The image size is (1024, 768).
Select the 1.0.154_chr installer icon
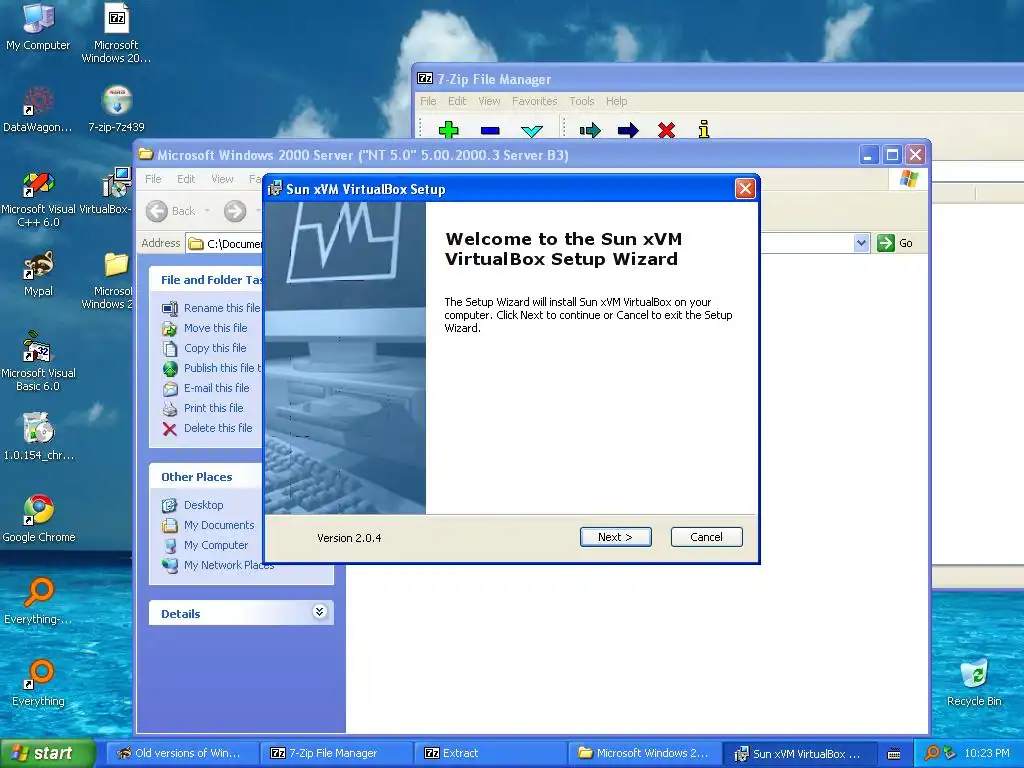pos(38,438)
